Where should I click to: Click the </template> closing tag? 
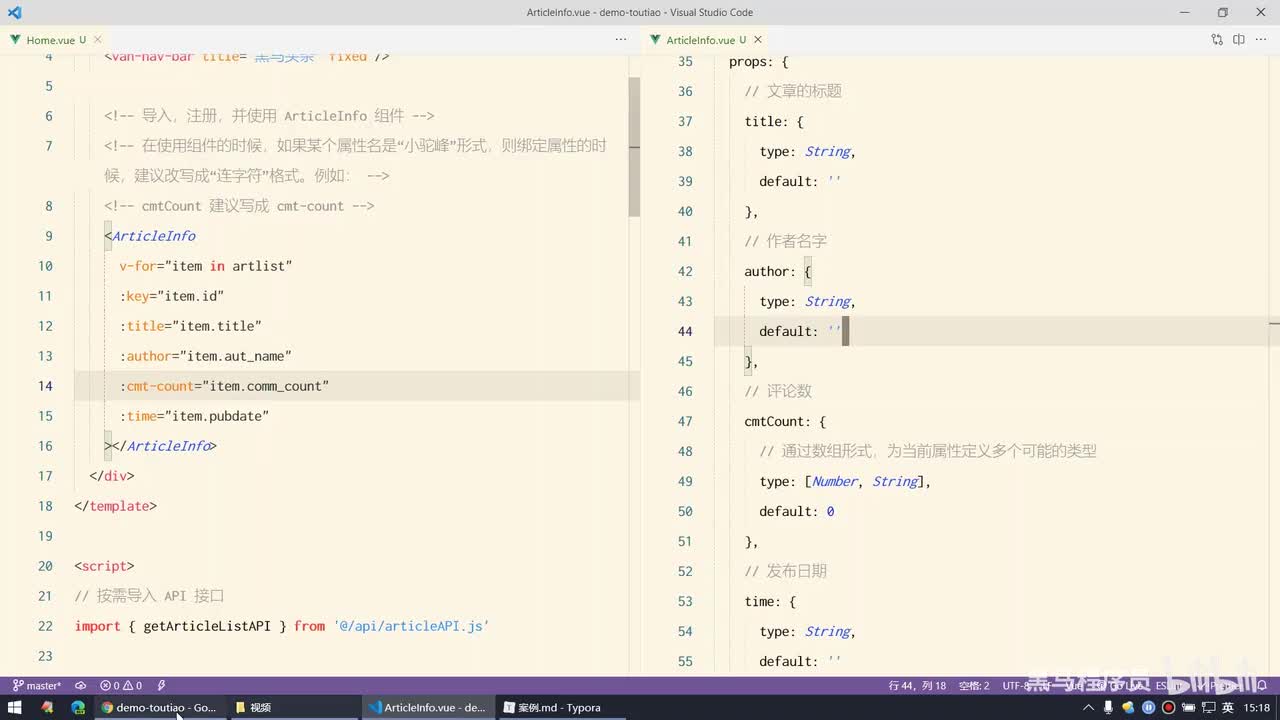pos(116,506)
